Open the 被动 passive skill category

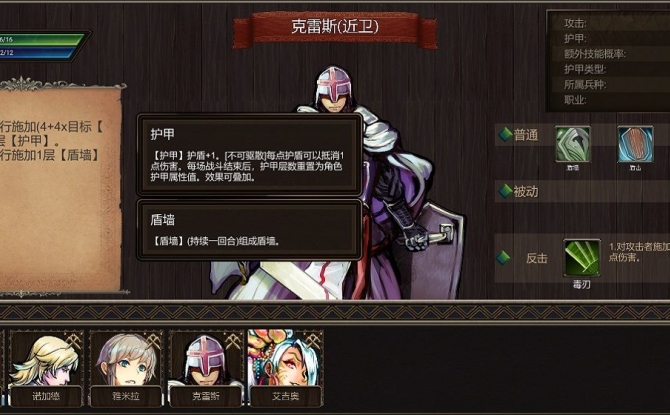pos(526,191)
